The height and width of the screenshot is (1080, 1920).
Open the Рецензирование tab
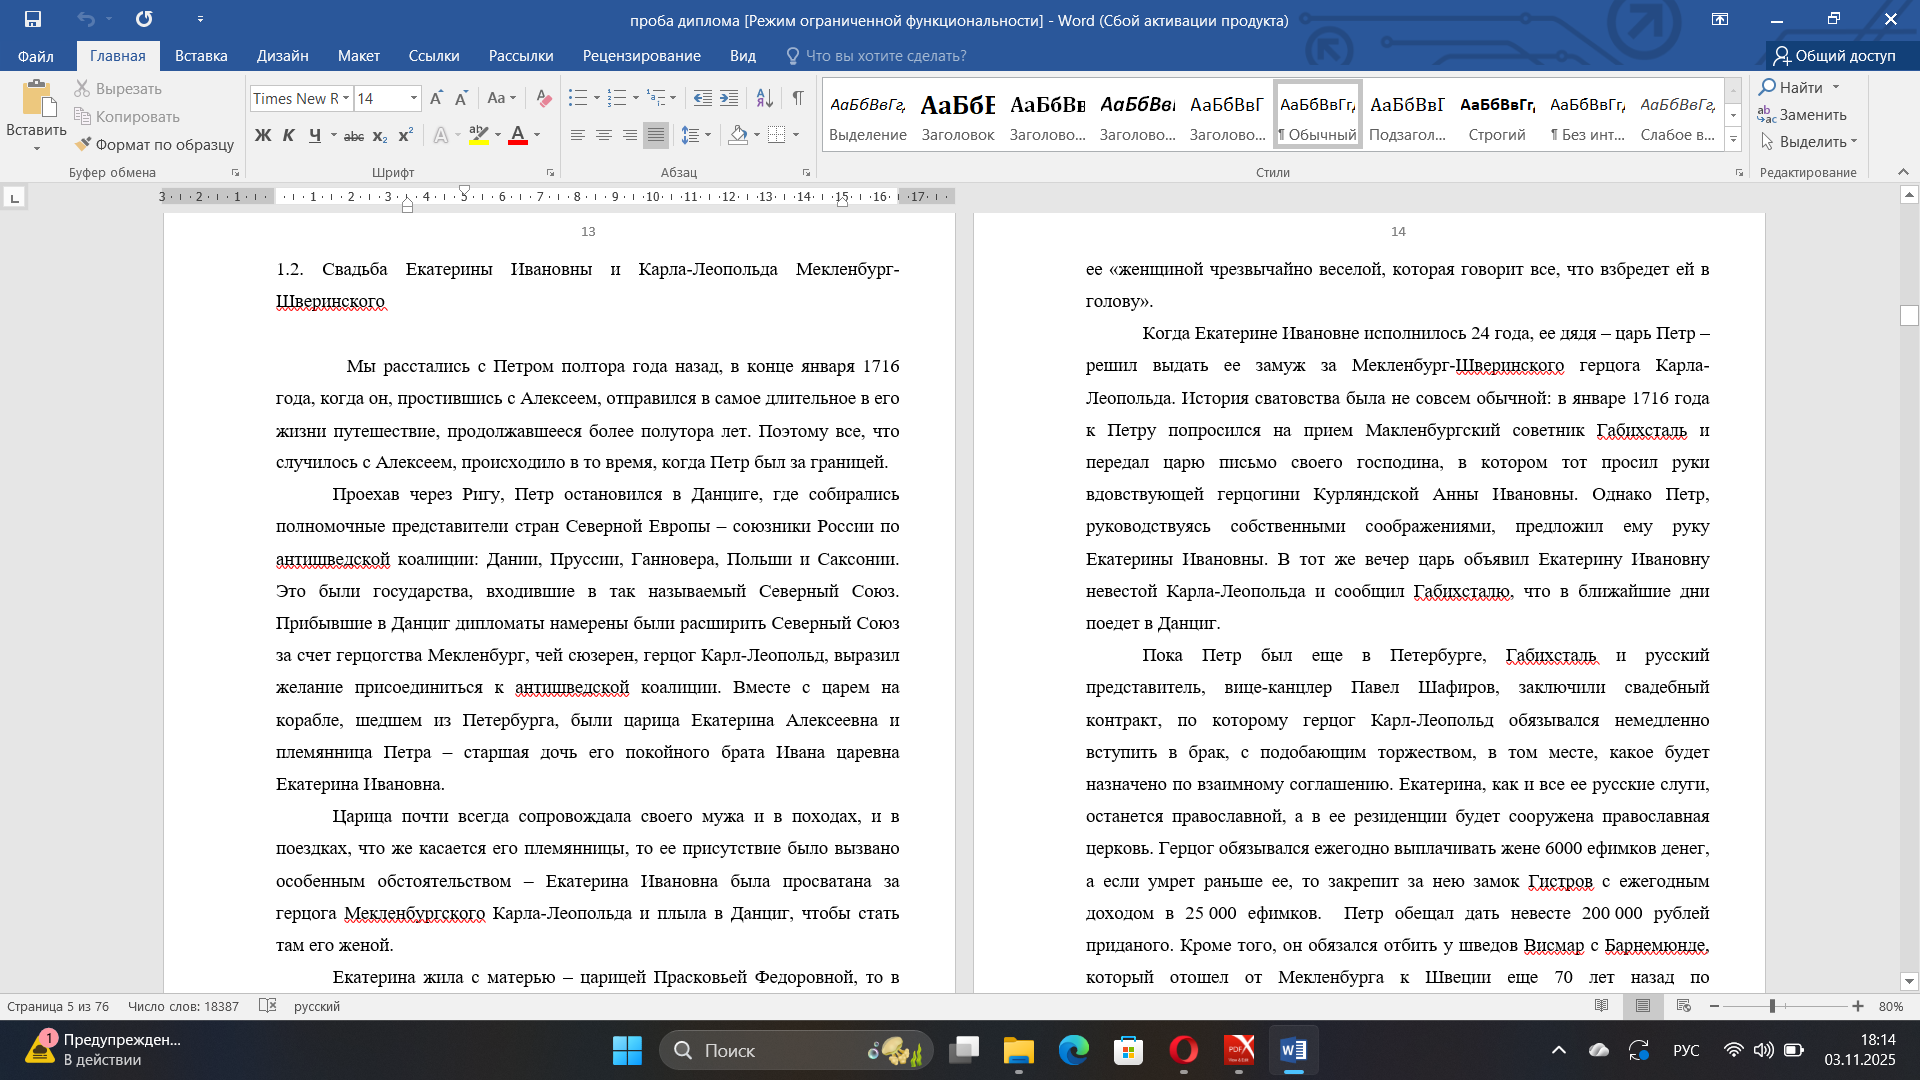point(641,56)
